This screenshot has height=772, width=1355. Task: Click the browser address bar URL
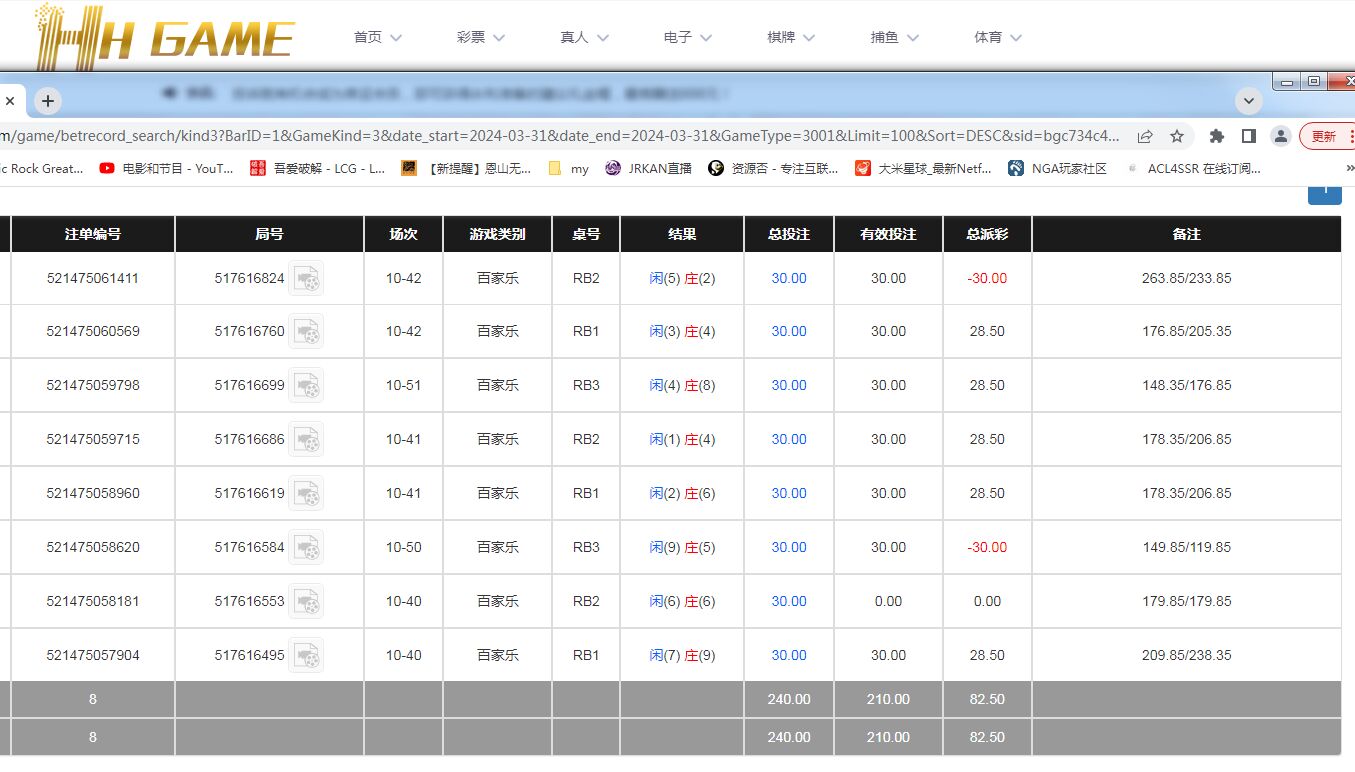[560, 136]
